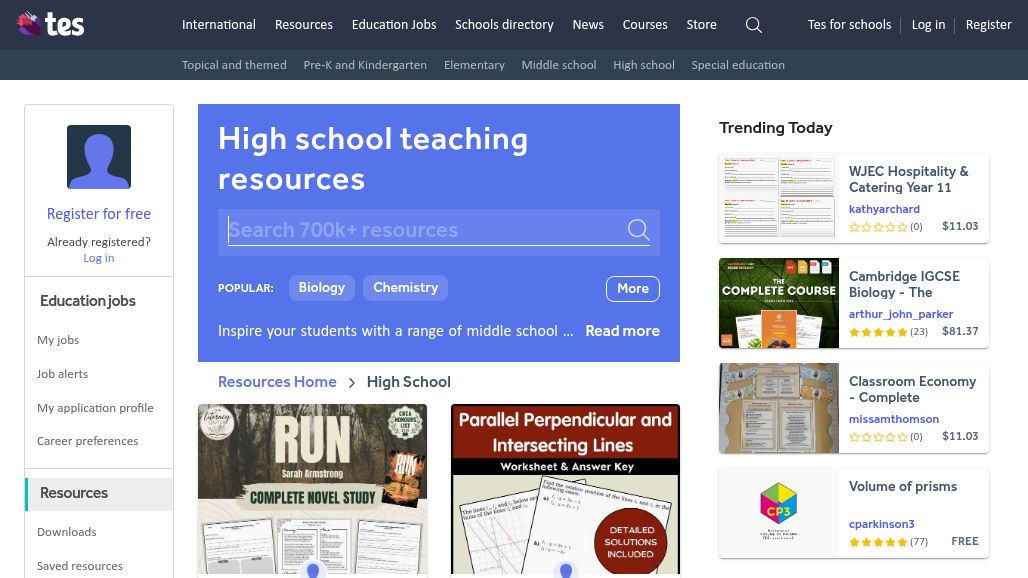The width and height of the screenshot is (1028, 578).
Task: Click Tes for schools link
Action: (849, 25)
